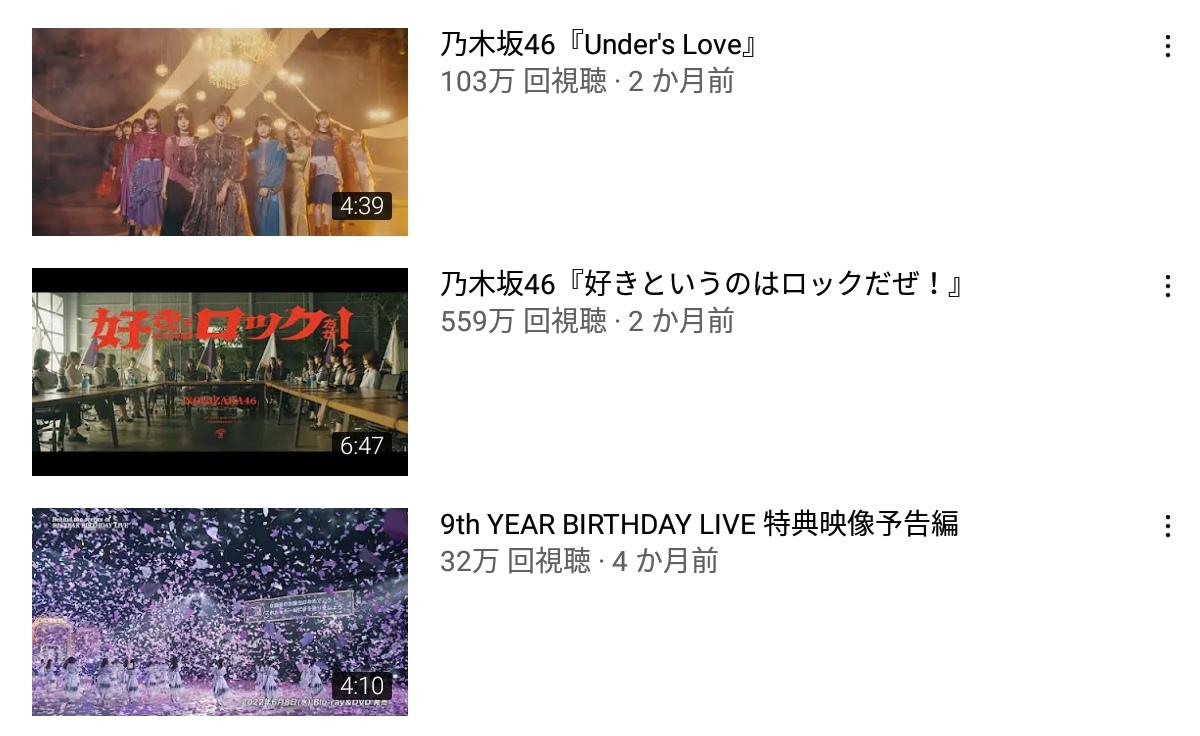Click the 4:39 duration badge
1200x736 pixels.
point(362,206)
